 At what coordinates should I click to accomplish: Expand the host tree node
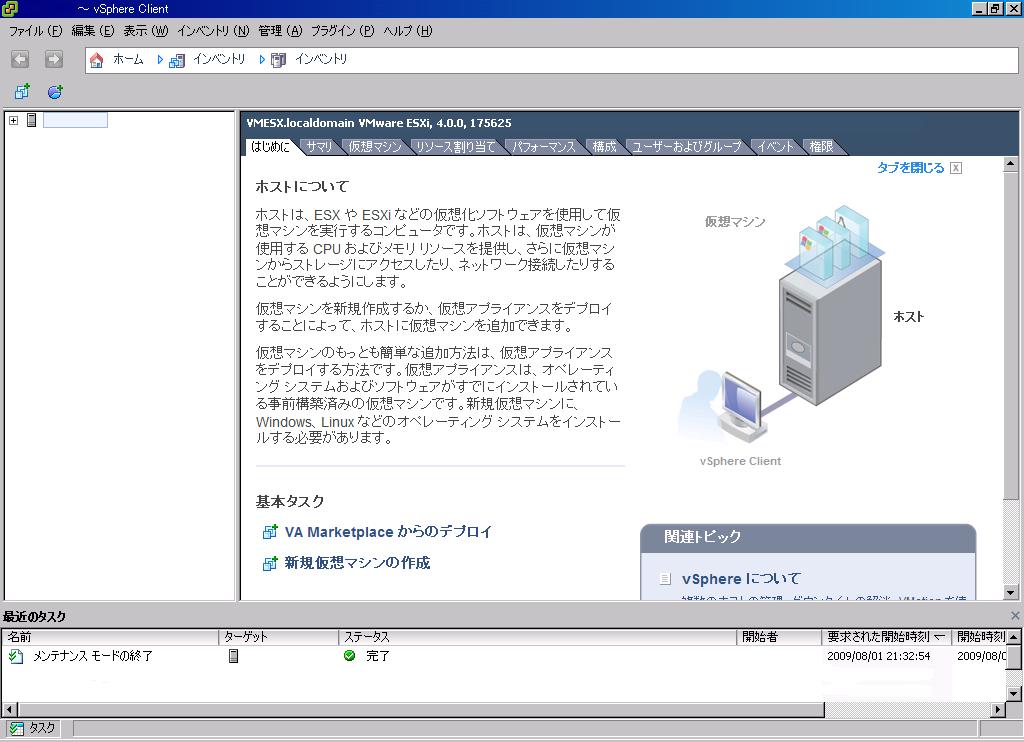click(x=13, y=120)
